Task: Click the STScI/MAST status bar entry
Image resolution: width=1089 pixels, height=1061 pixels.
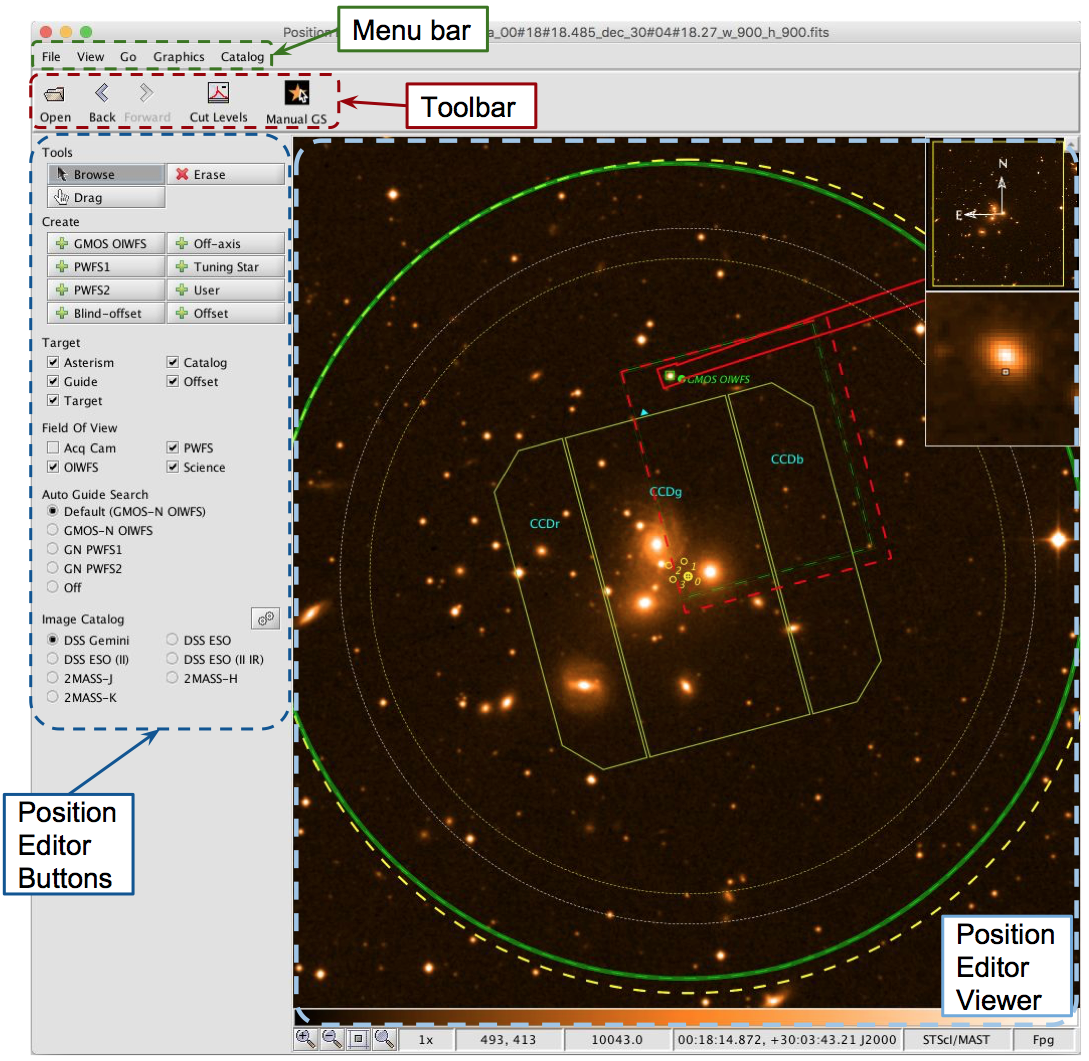Action: 956,1039
